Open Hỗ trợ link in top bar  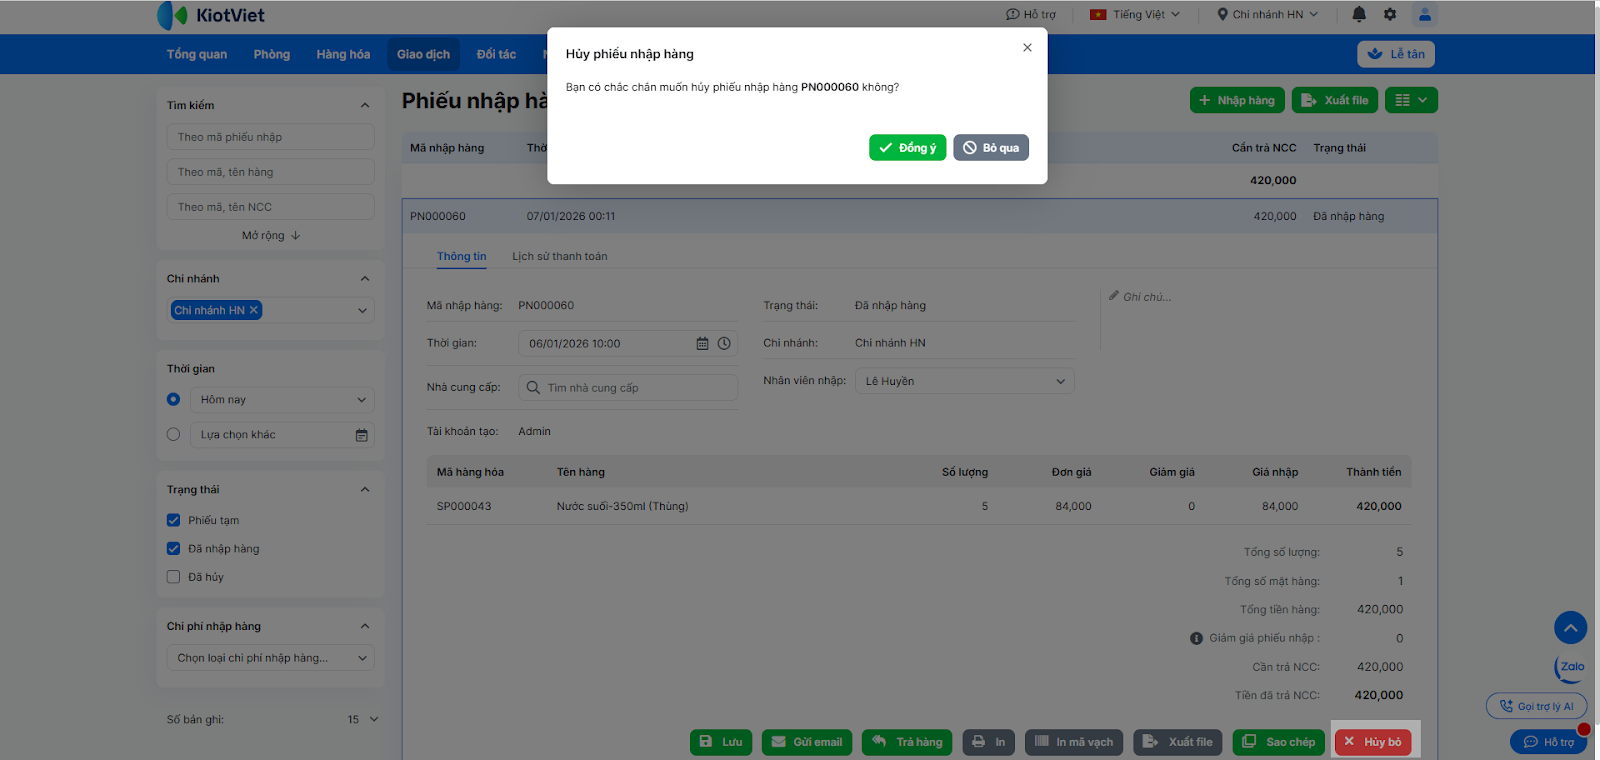point(1031,15)
